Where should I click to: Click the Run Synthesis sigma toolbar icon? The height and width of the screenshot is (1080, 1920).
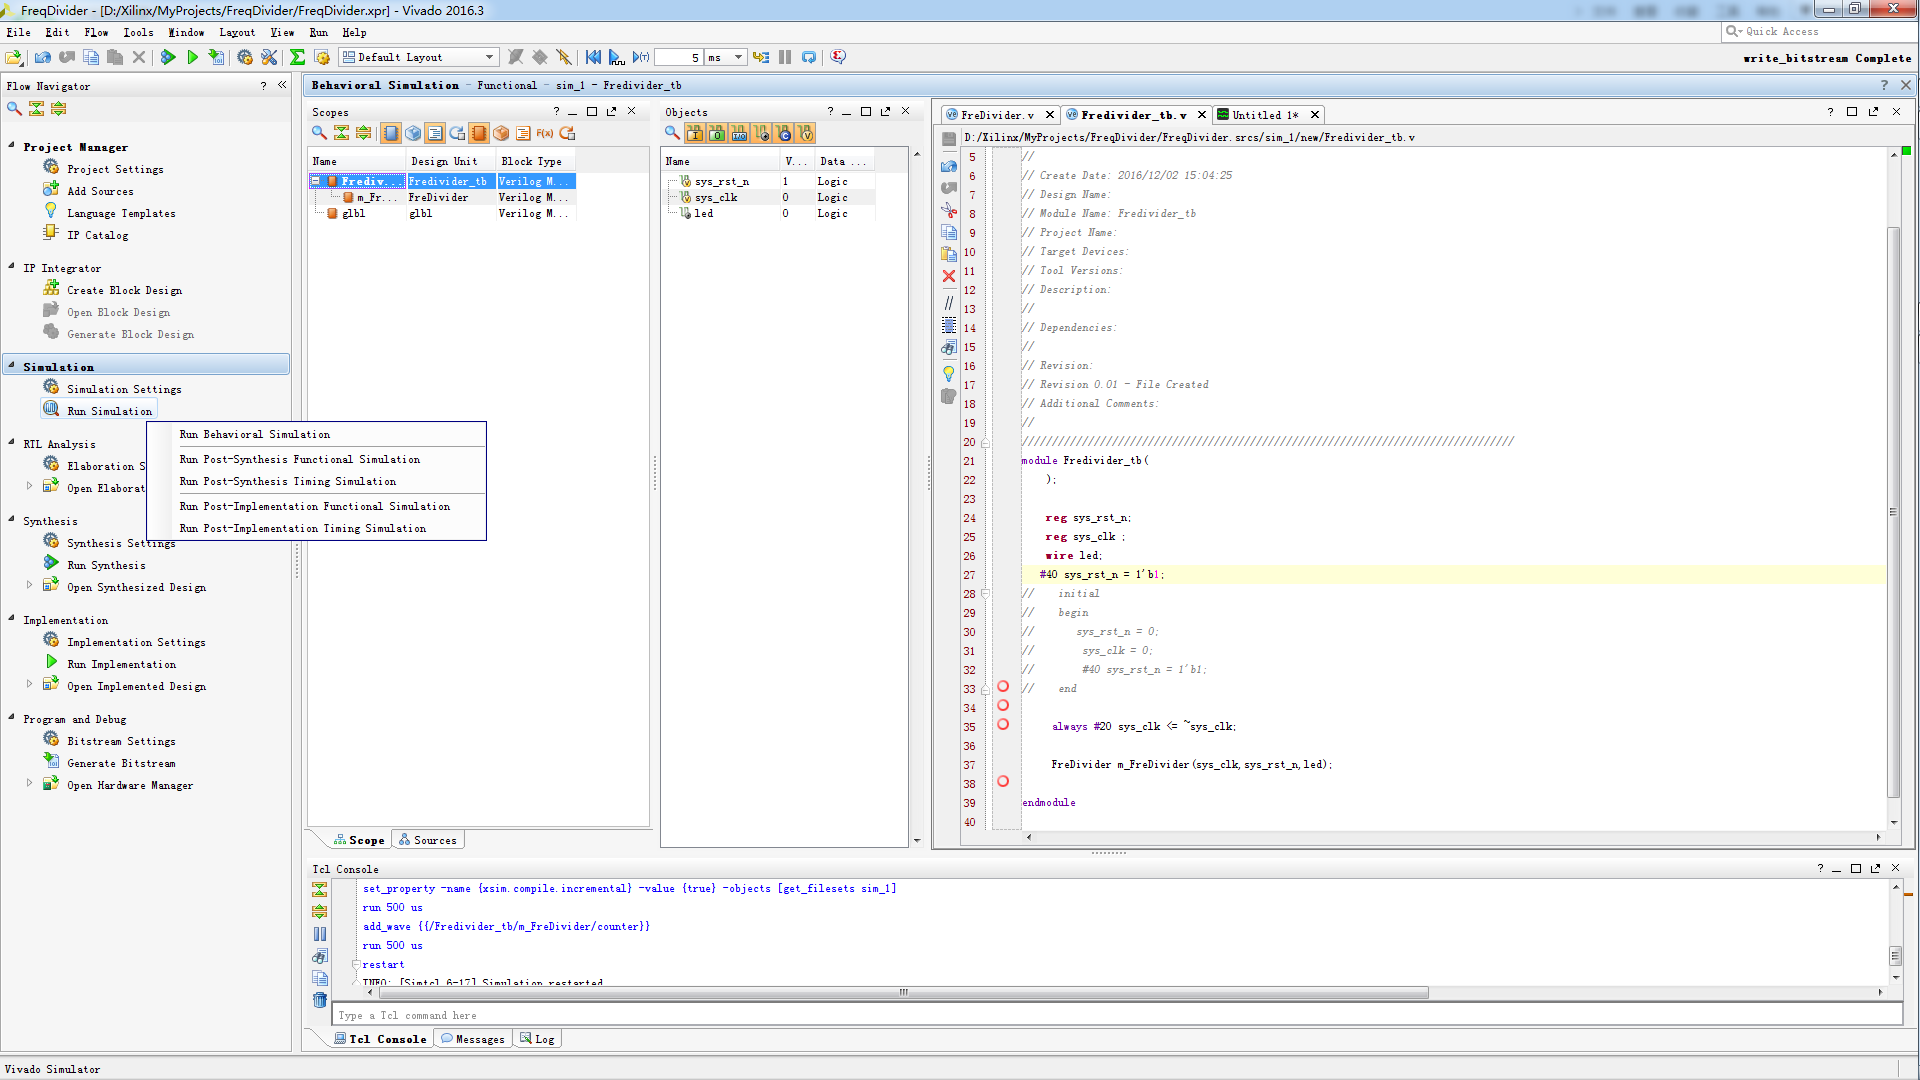297,57
